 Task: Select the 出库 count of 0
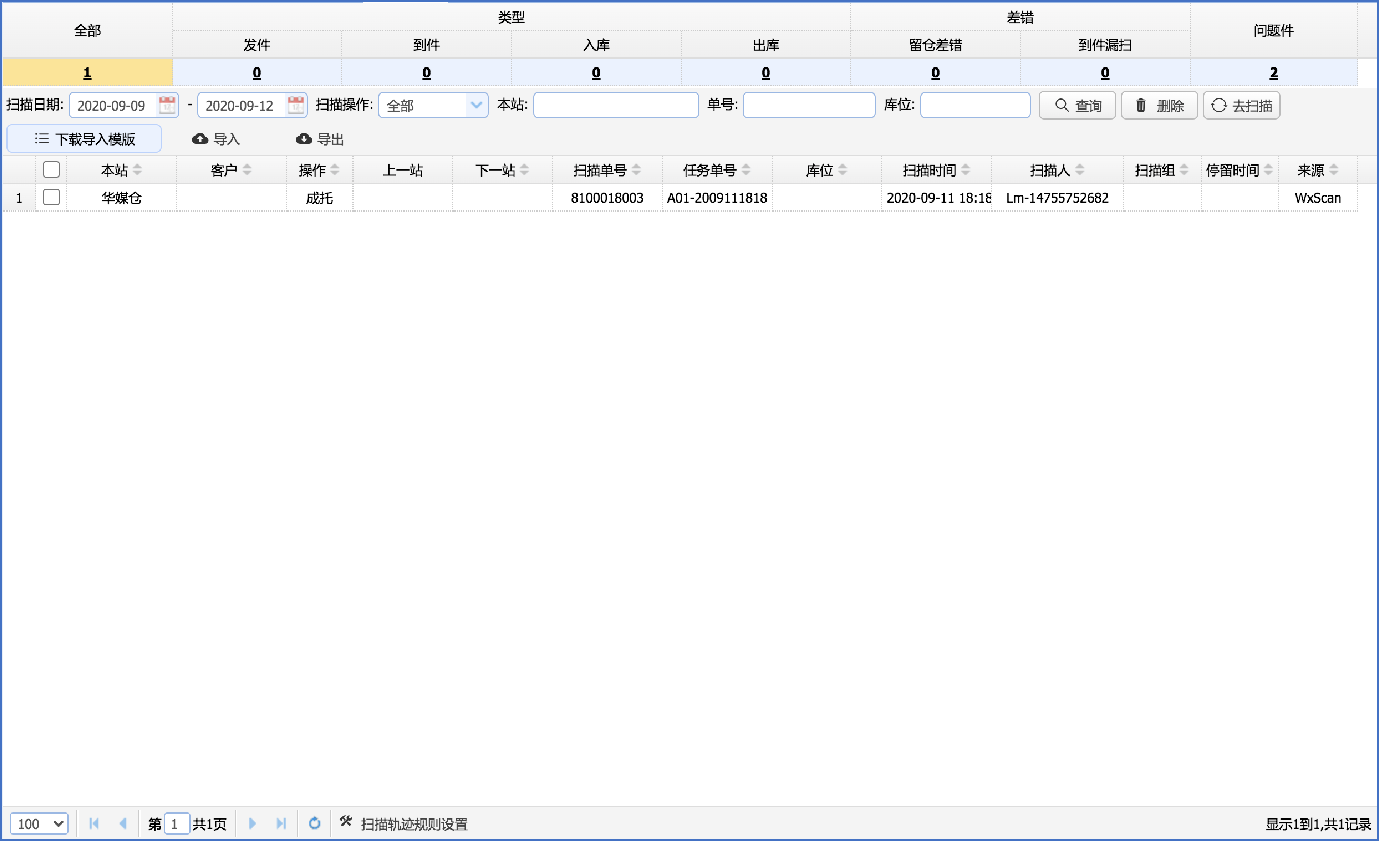point(766,73)
